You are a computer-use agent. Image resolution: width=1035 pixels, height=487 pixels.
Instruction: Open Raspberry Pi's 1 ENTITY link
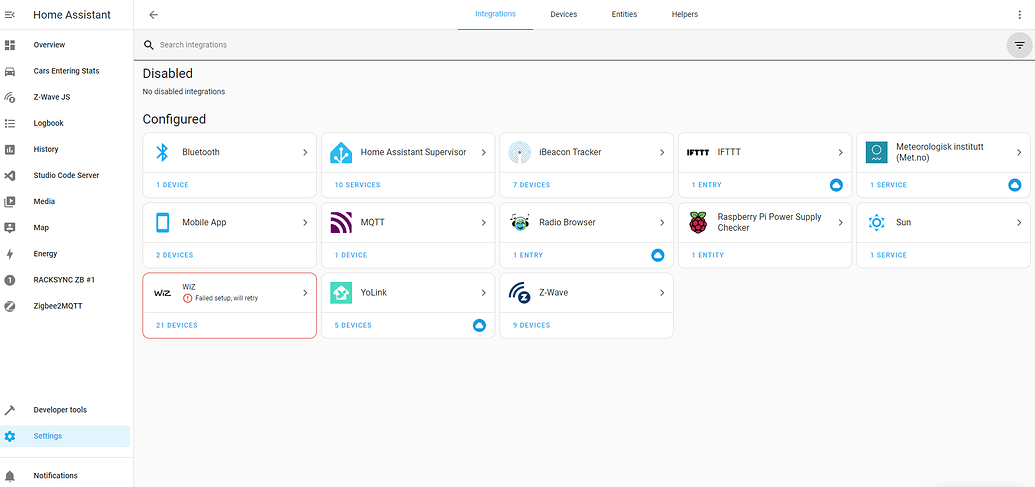tap(708, 255)
